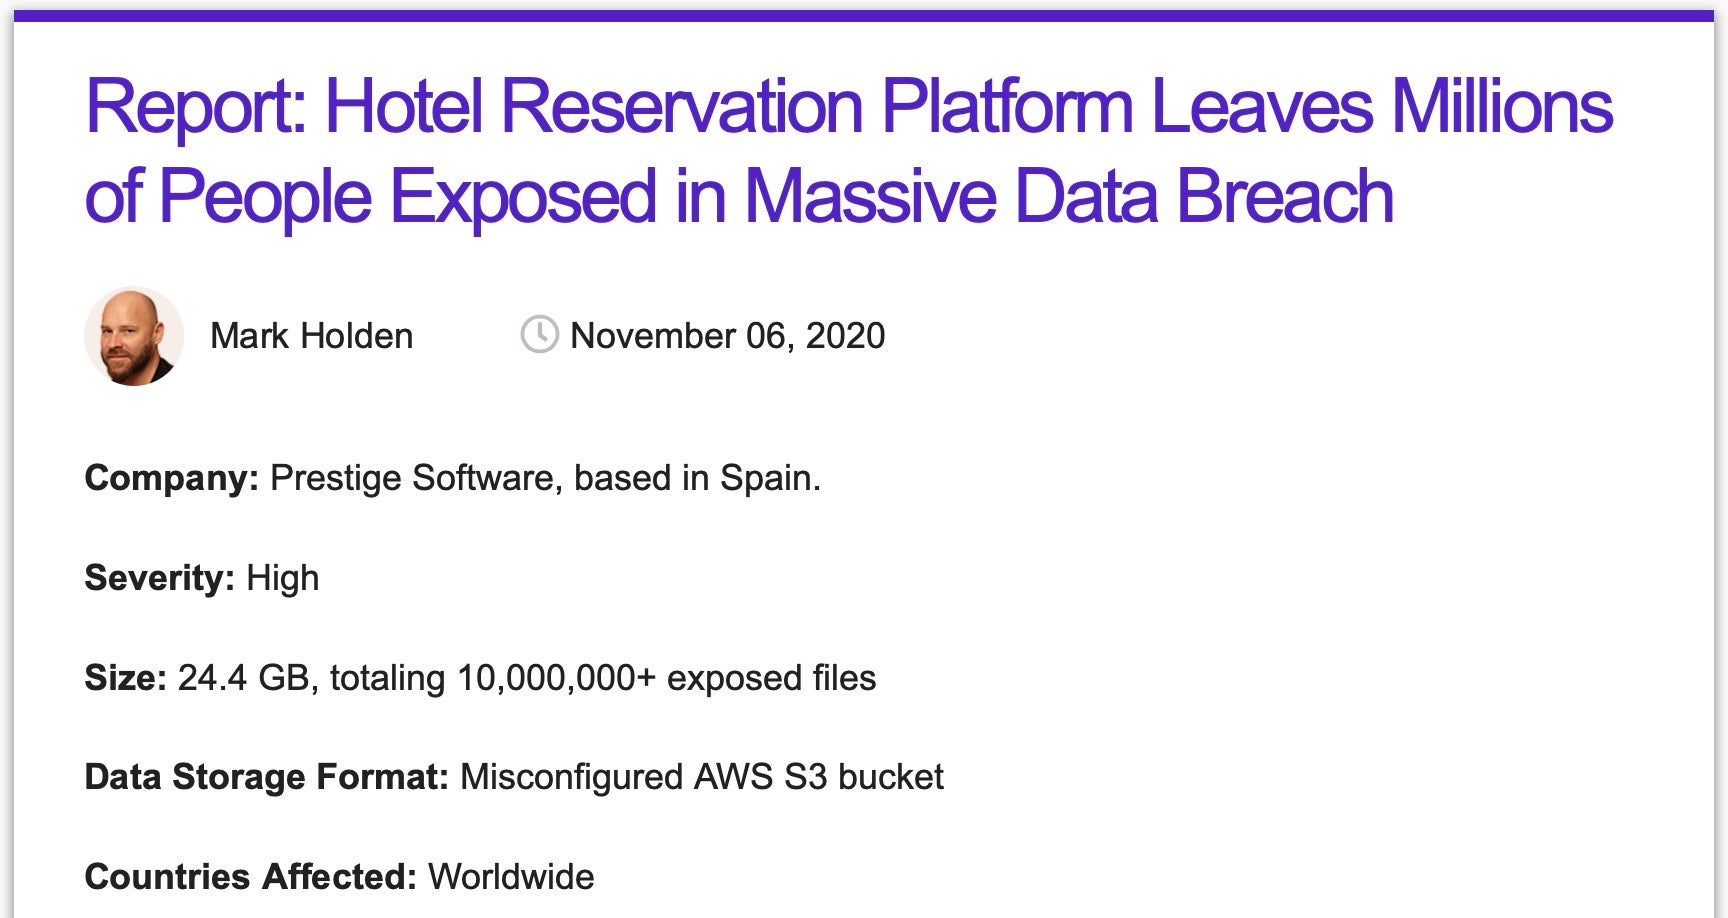The height and width of the screenshot is (918, 1728).
Task: Click the bold "Severity:" label
Action: point(160,578)
